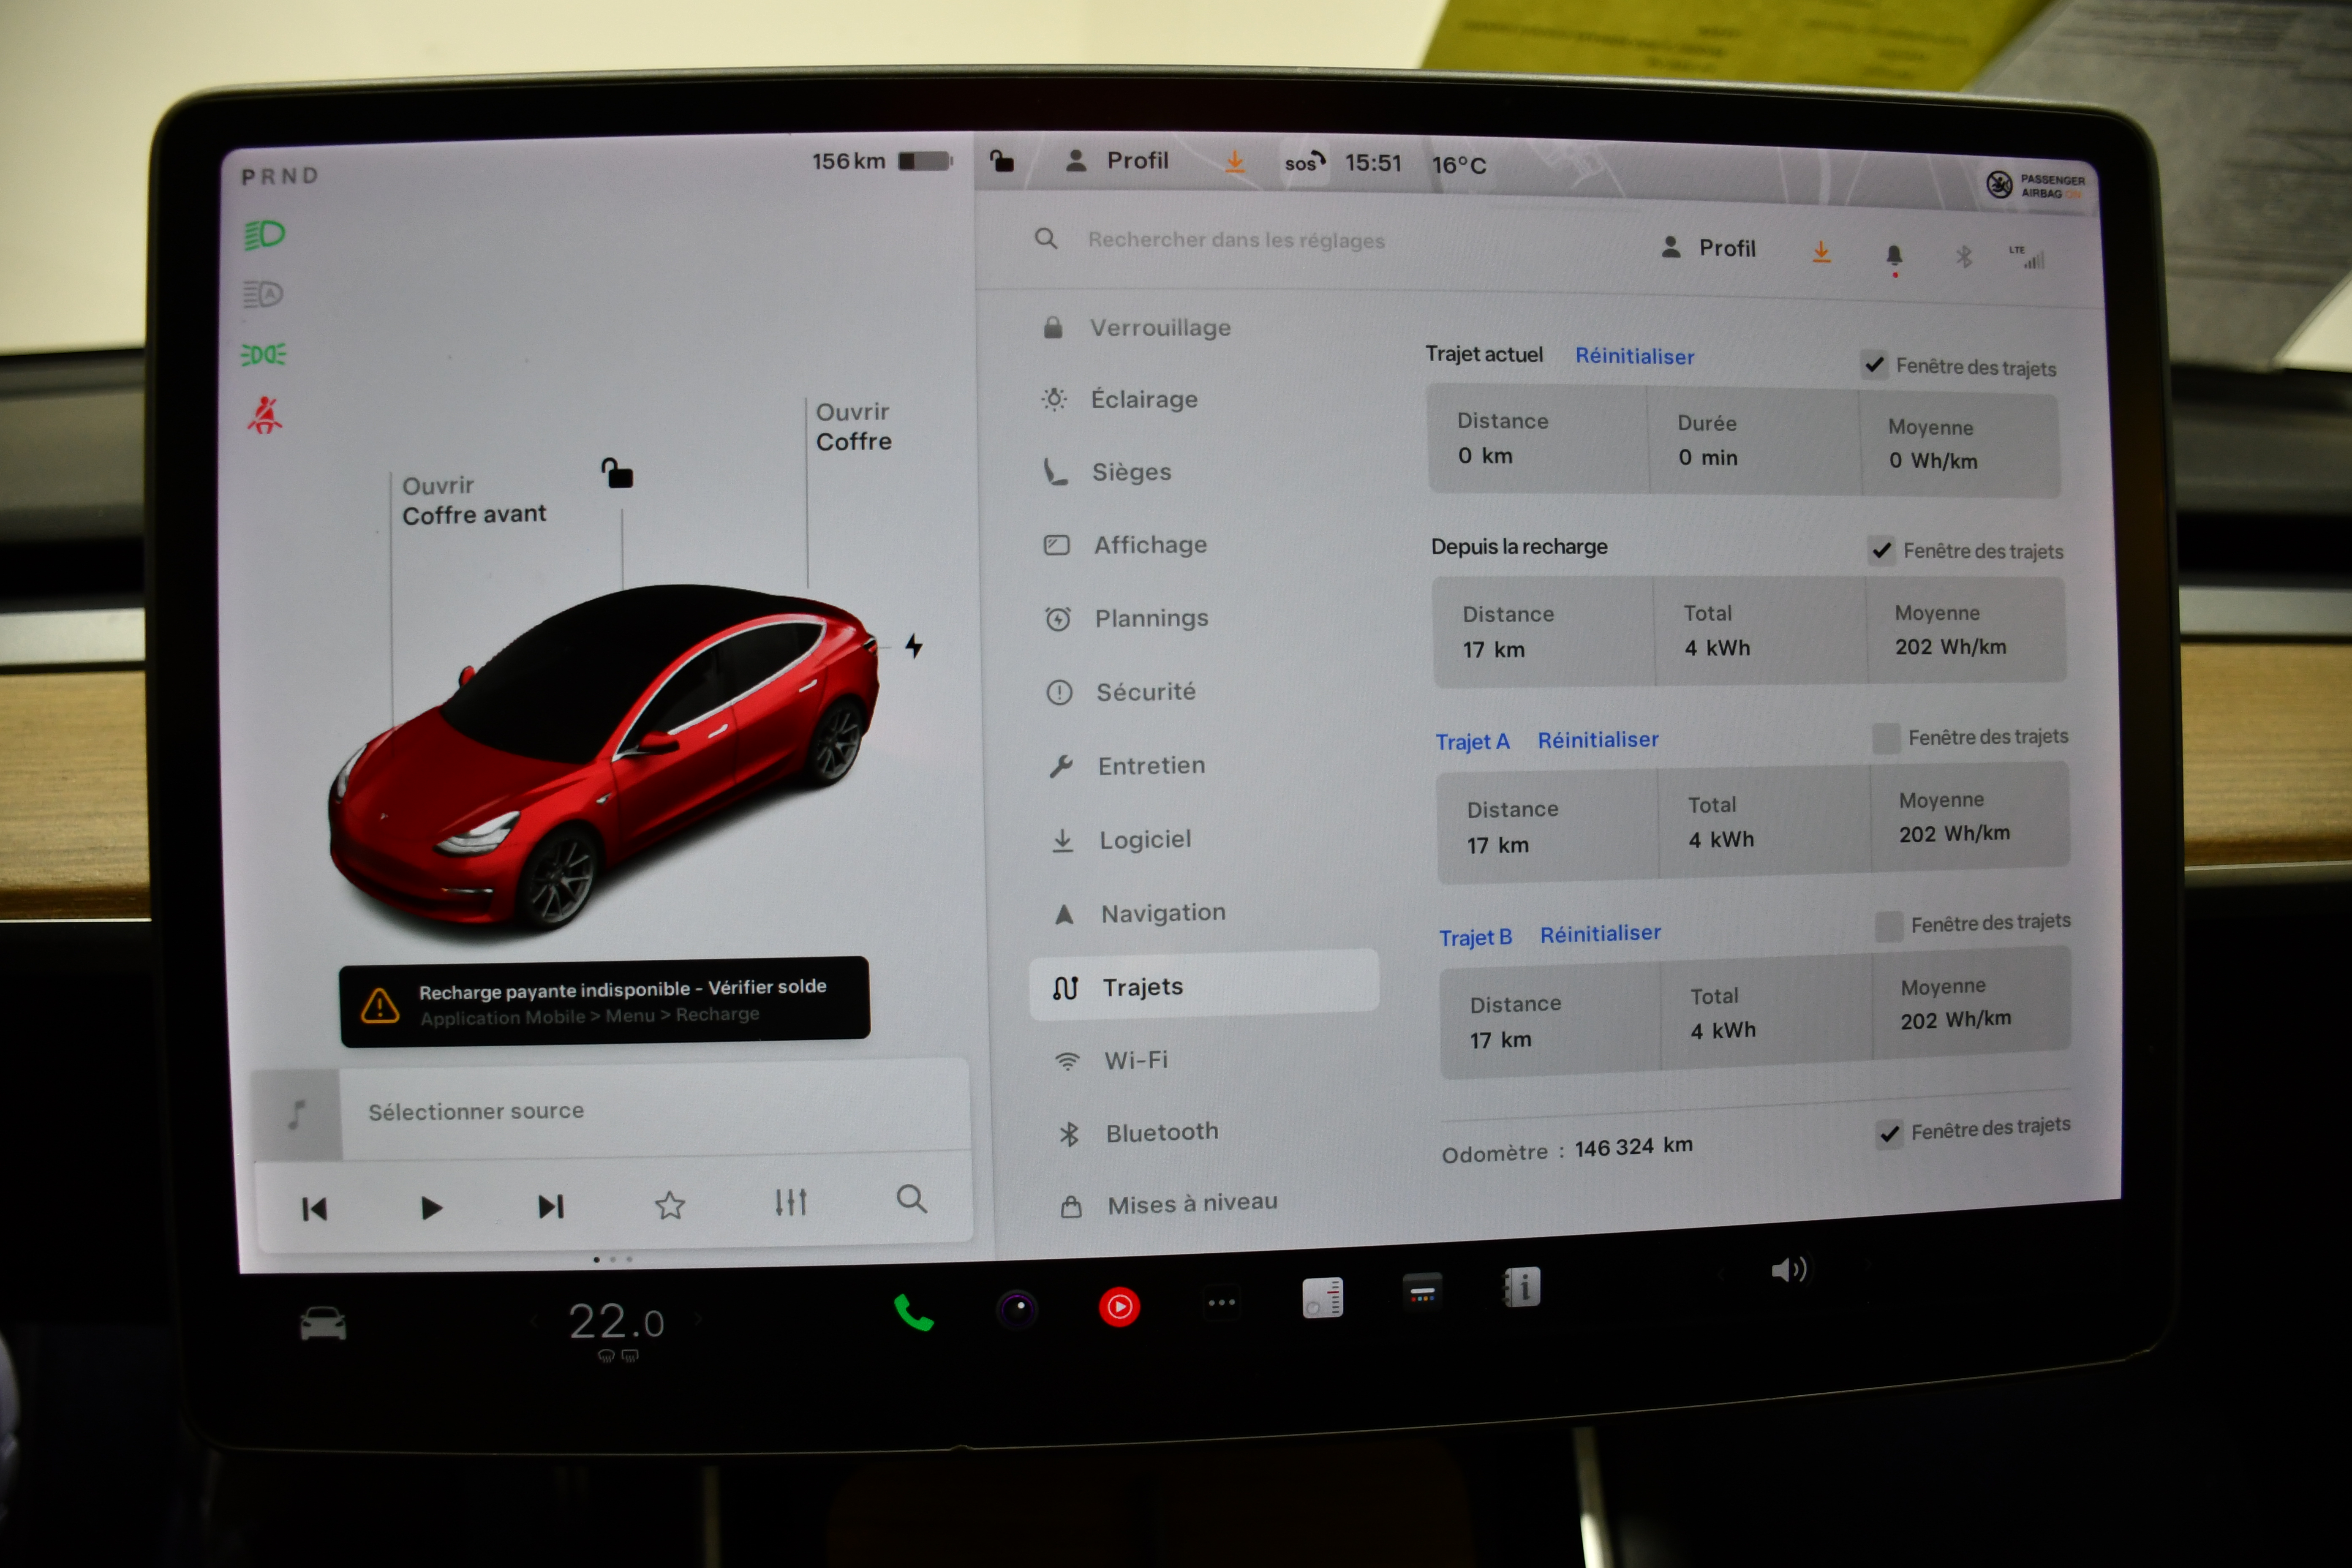Tap the Bluetooth icon in the settings header
The image size is (2352, 1568).
tap(1963, 257)
